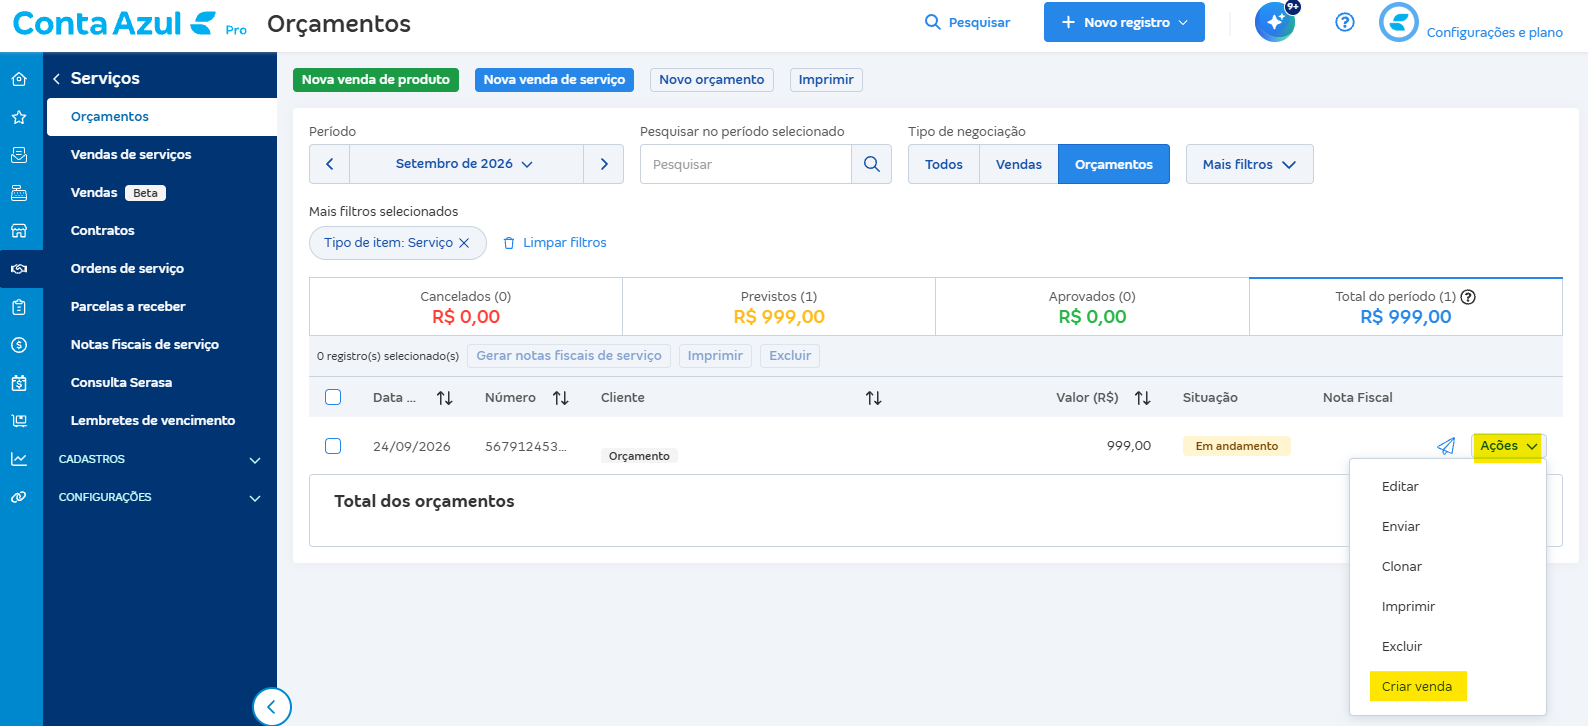Select the Vendas negotiation type tab

(x=1019, y=164)
